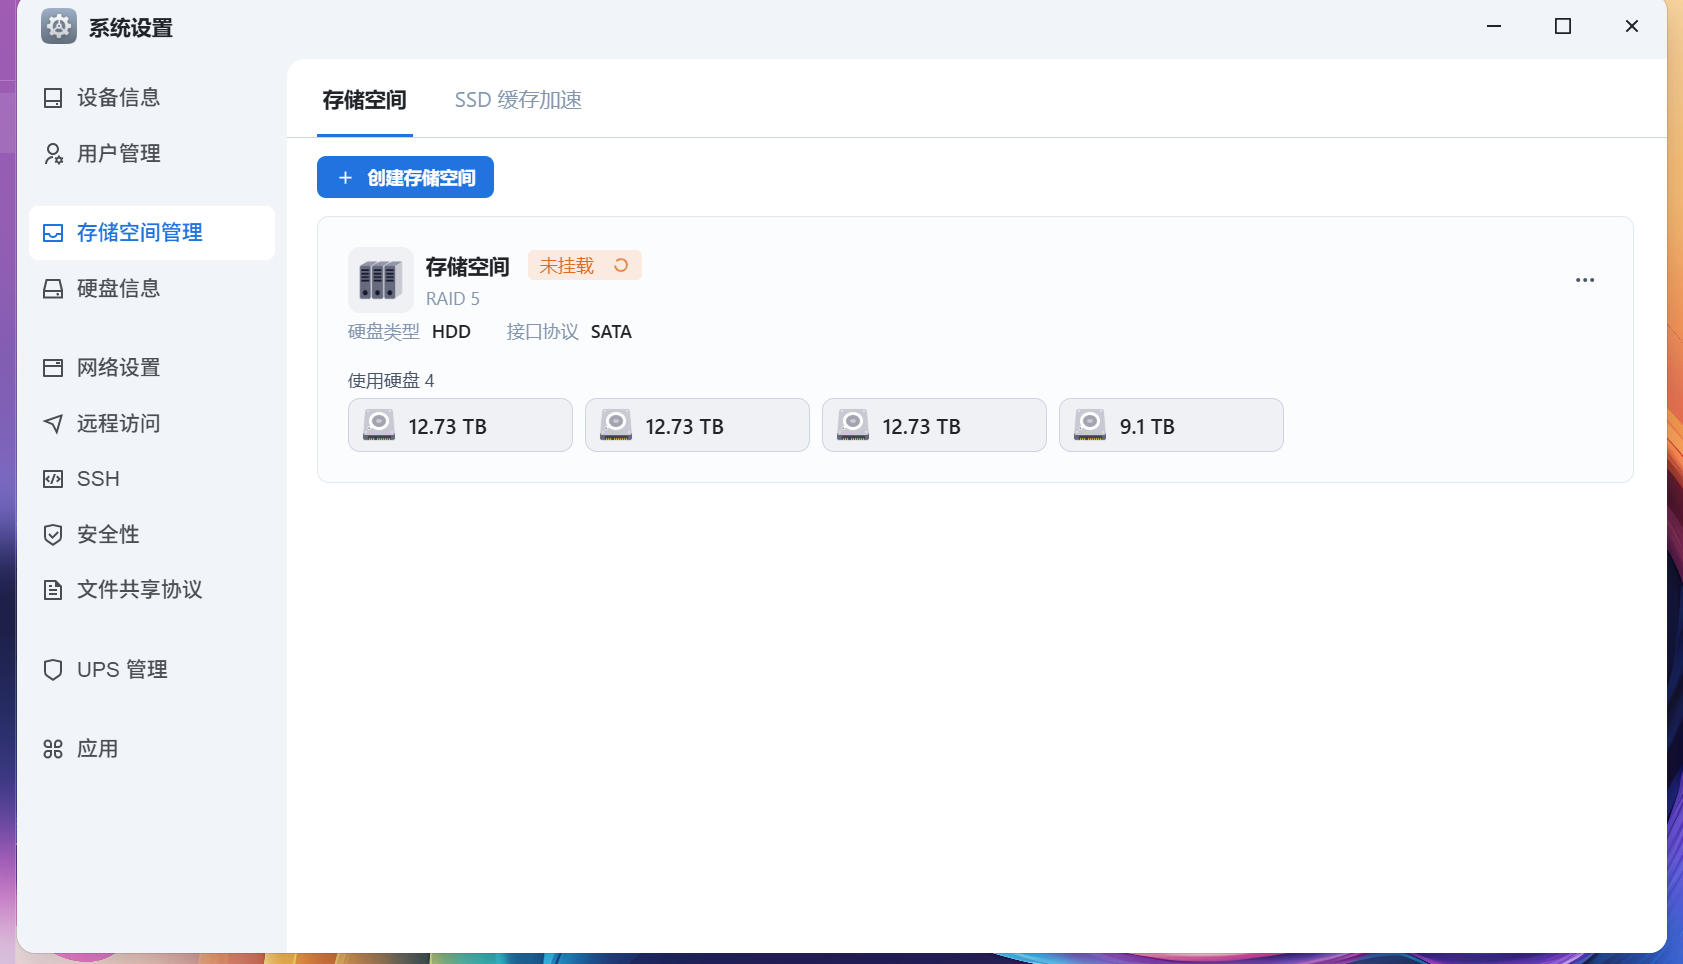Open 硬盘信息 in the sidebar
The width and height of the screenshot is (1683, 964).
pos(120,288)
